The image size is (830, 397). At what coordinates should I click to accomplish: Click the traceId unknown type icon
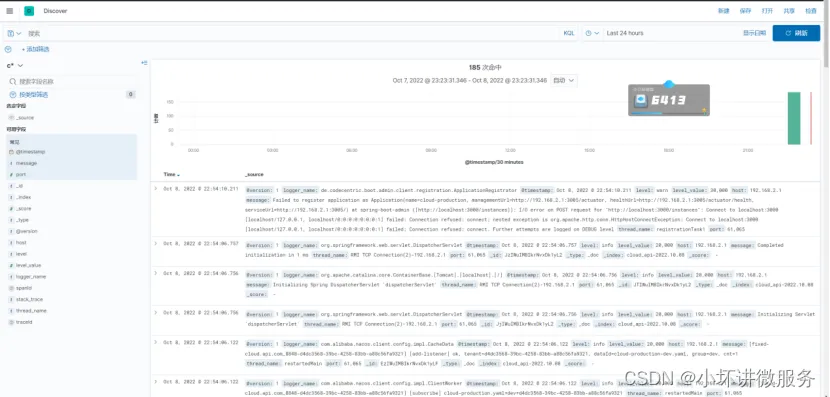[x=11, y=322]
